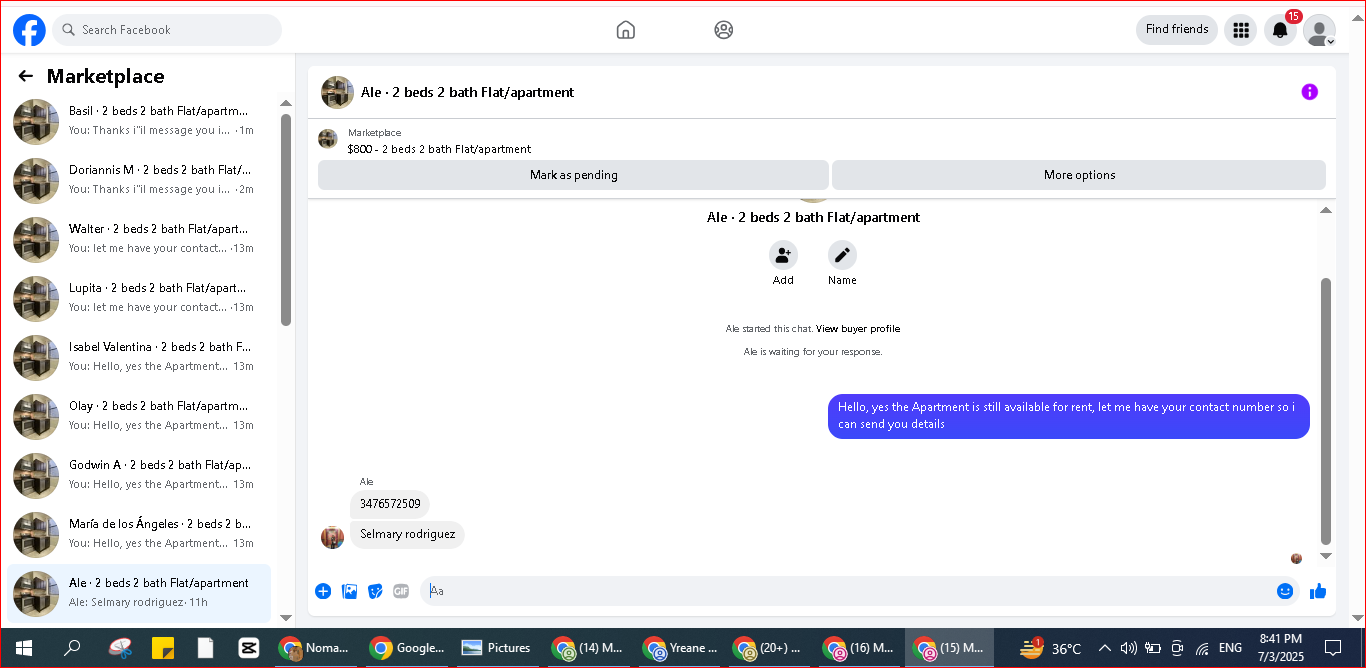This screenshot has height=668, width=1366.
Task: Open Windows Start menu
Action: 23,648
